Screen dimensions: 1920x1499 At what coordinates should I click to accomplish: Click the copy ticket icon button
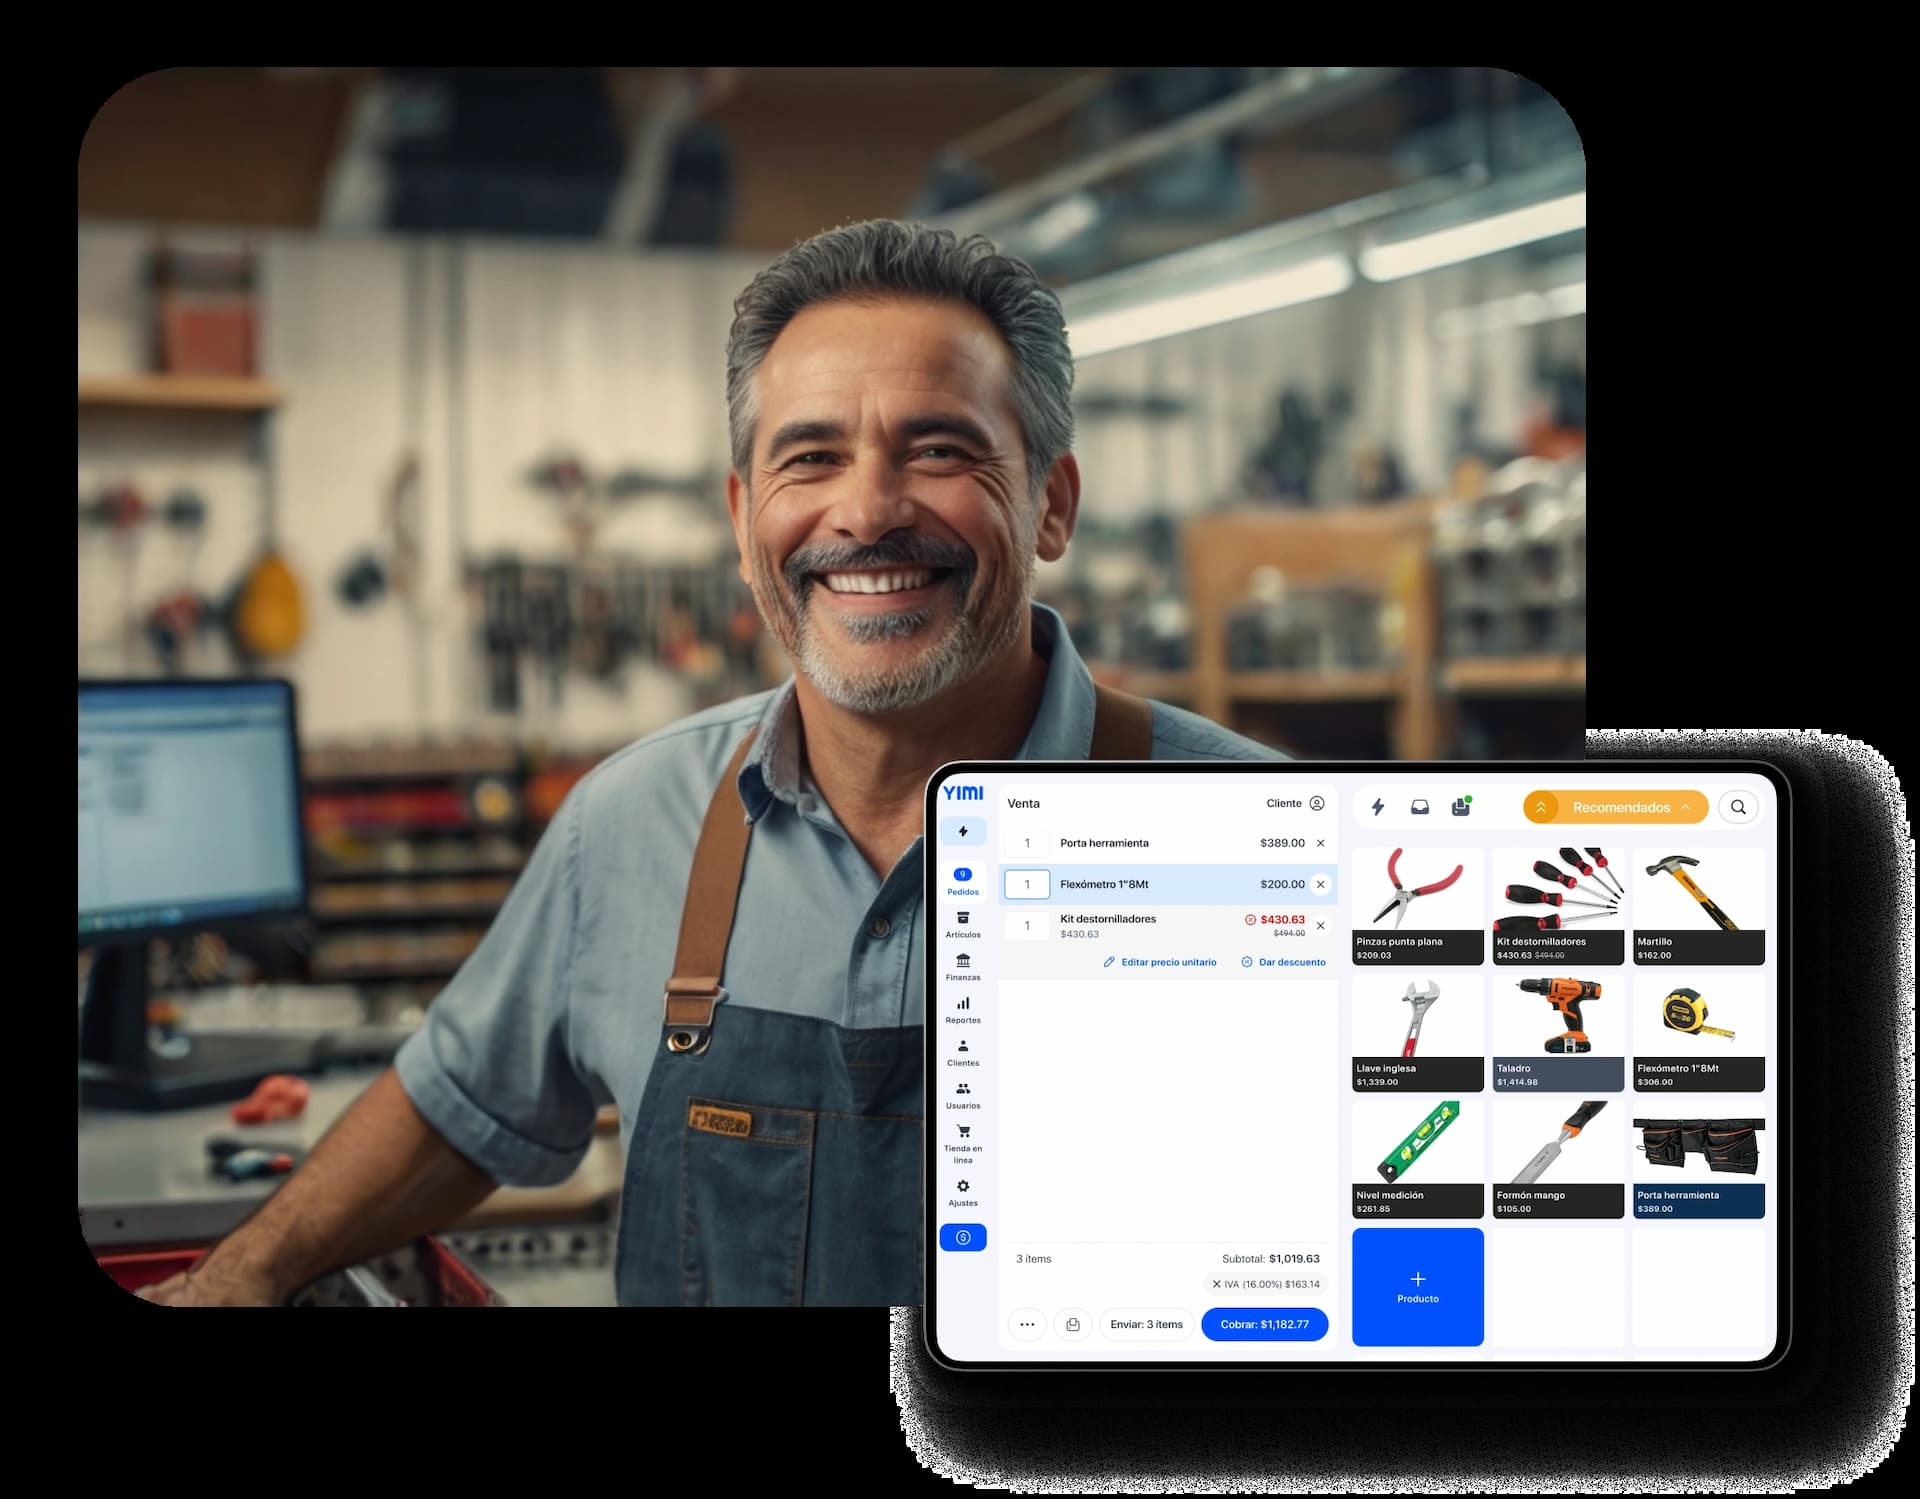coord(1073,1324)
